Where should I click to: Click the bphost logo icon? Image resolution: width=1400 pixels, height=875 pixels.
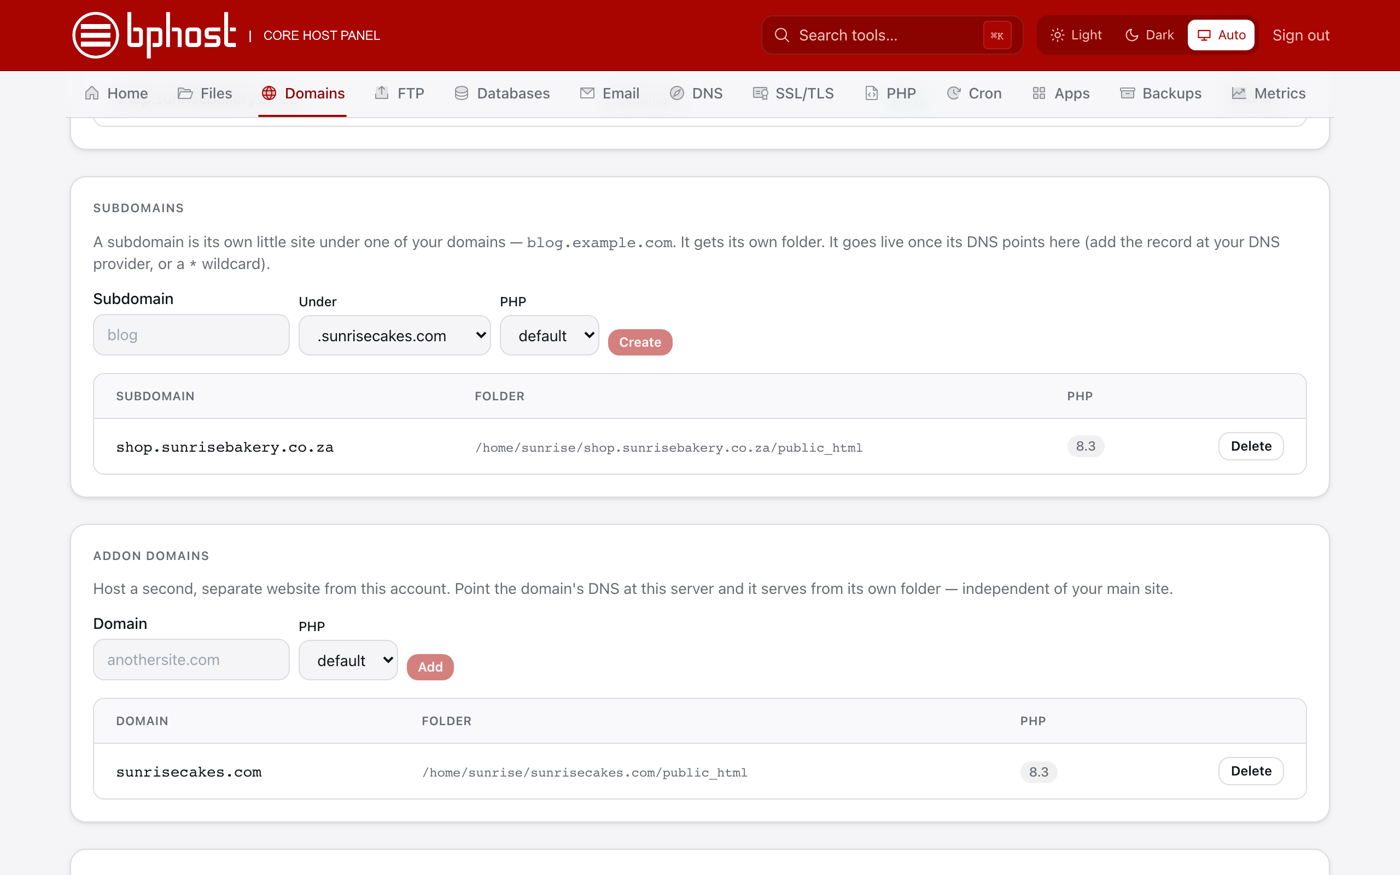(x=96, y=35)
